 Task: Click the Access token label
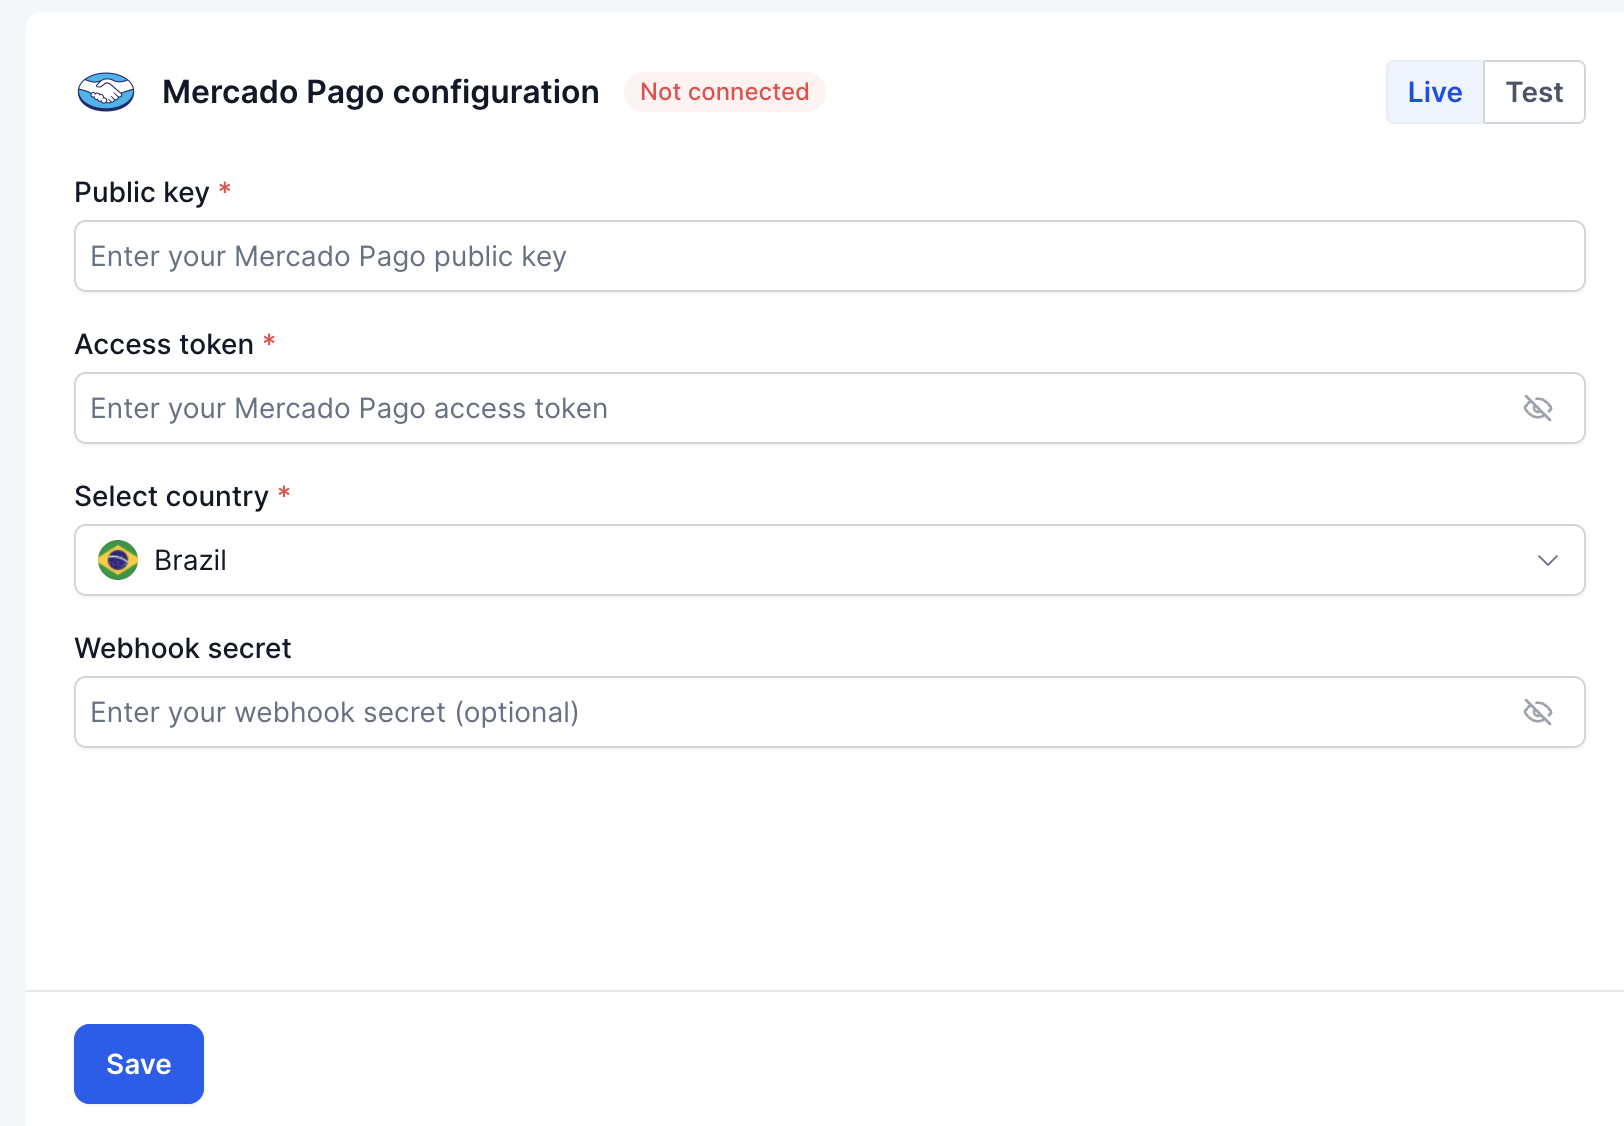pyautogui.click(x=164, y=344)
